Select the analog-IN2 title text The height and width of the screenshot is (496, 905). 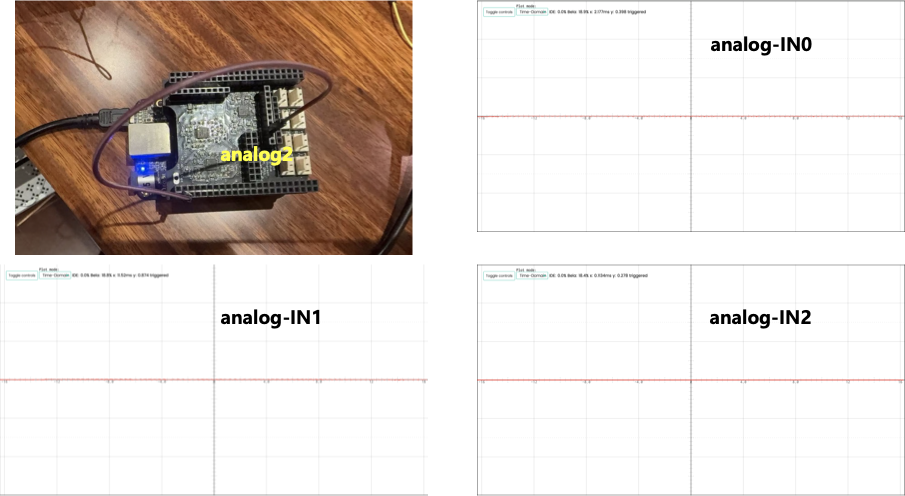pos(760,319)
